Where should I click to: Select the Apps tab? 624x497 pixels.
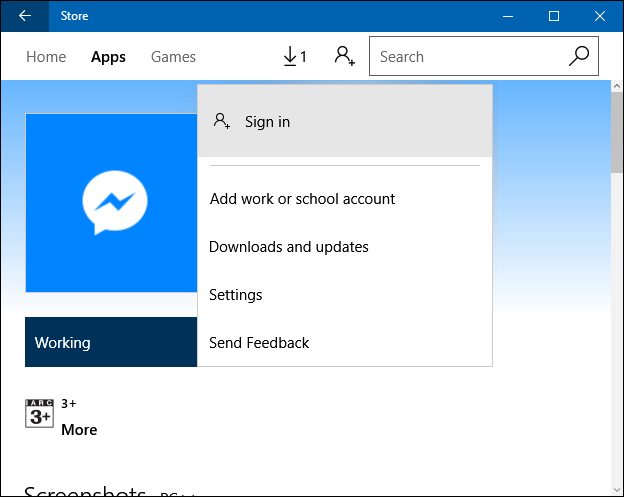108,57
